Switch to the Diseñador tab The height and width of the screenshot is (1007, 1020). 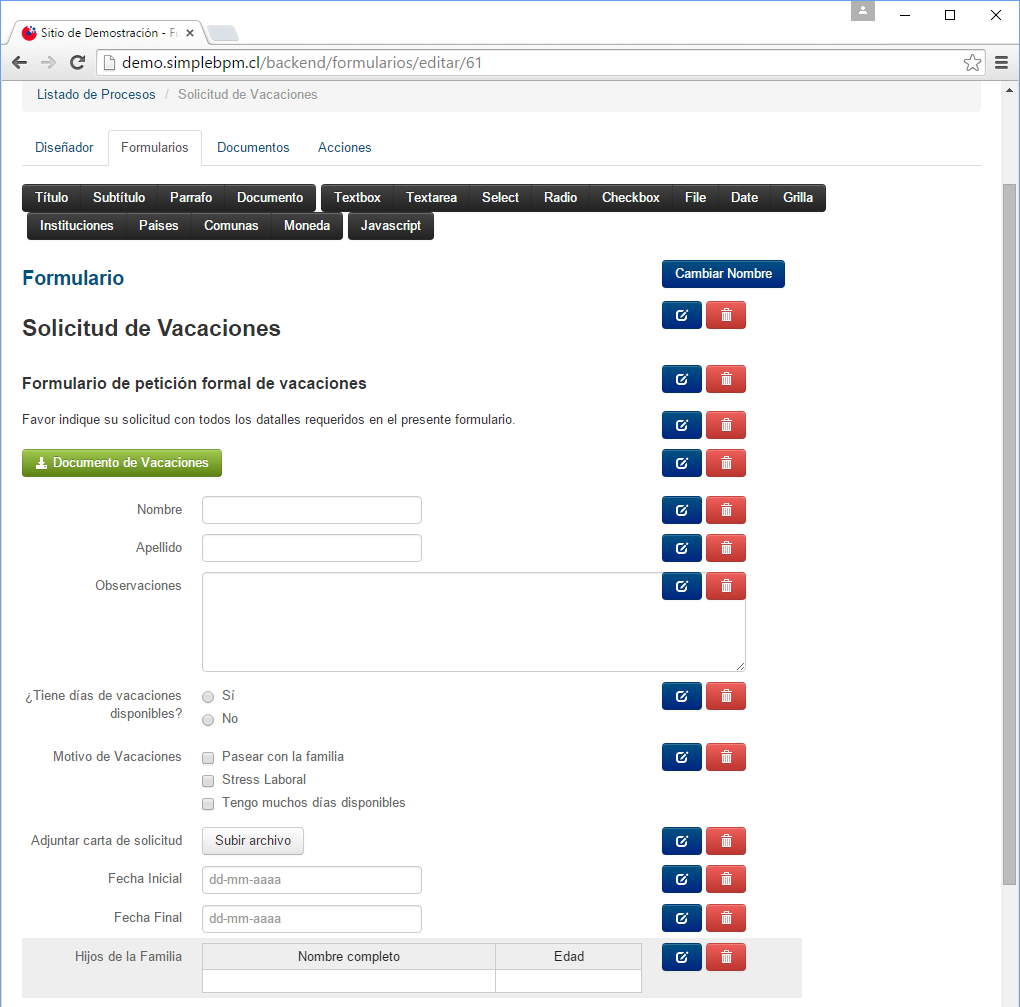[64, 148]
